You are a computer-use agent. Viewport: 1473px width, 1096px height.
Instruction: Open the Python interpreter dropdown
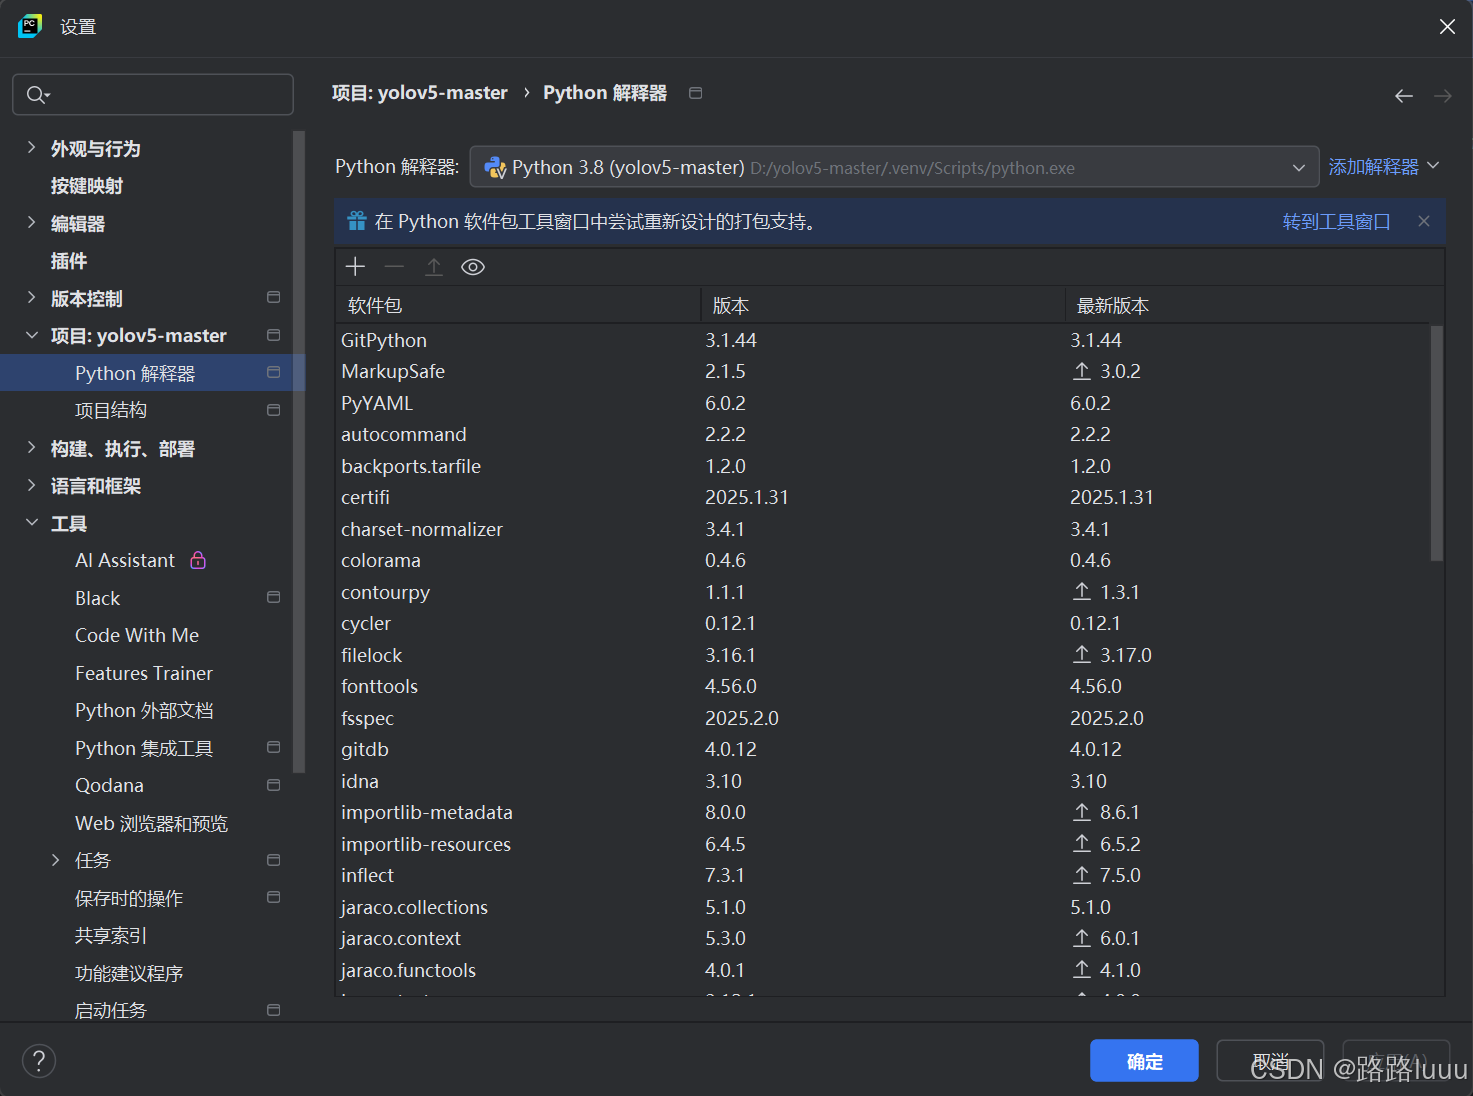coord(894,168)
